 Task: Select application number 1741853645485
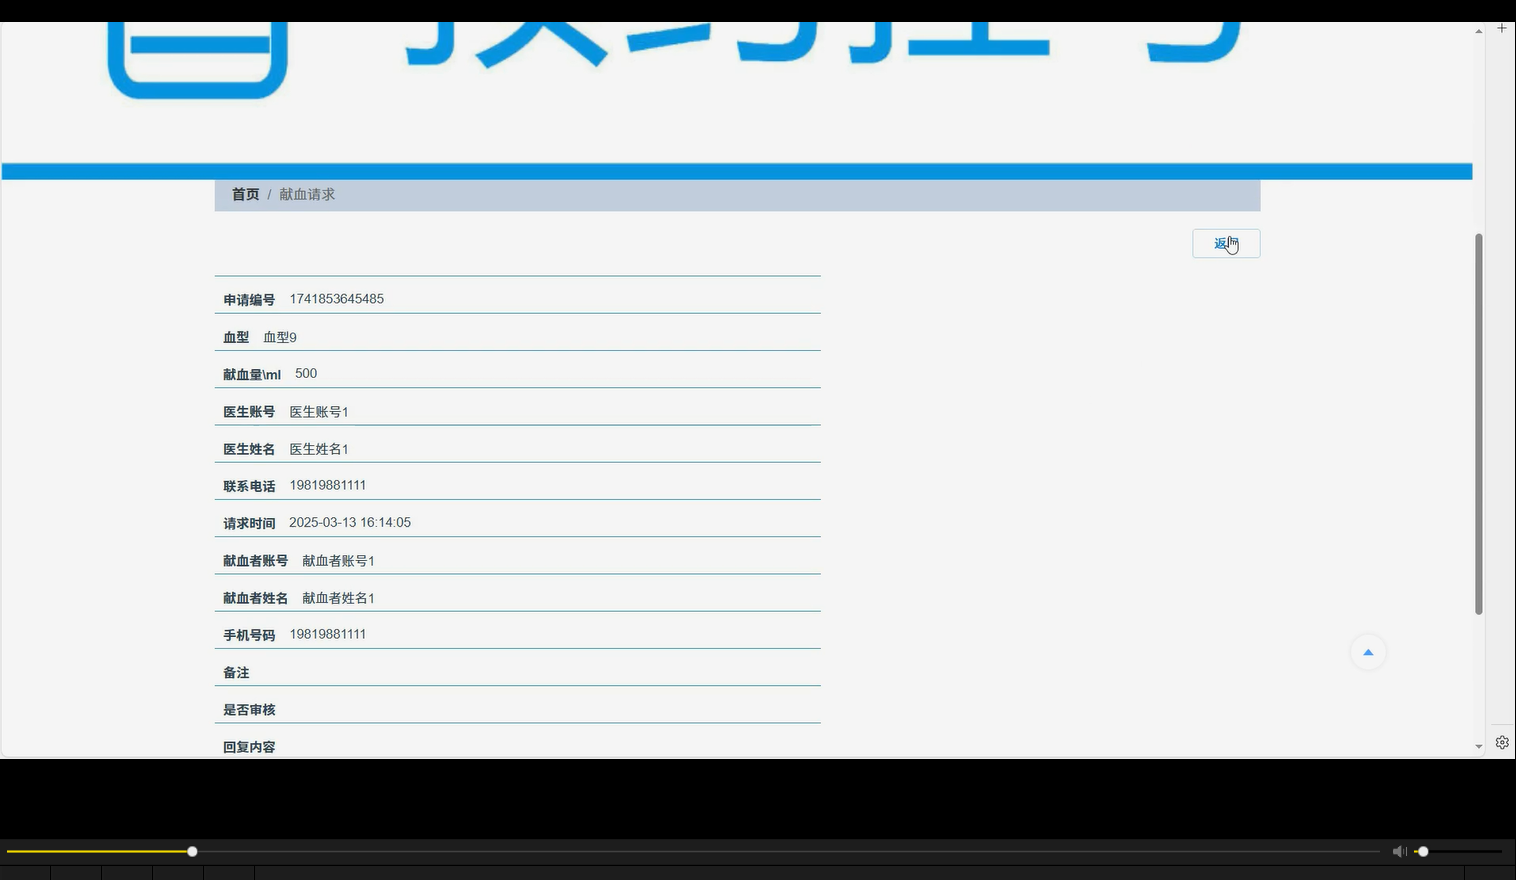337,299
